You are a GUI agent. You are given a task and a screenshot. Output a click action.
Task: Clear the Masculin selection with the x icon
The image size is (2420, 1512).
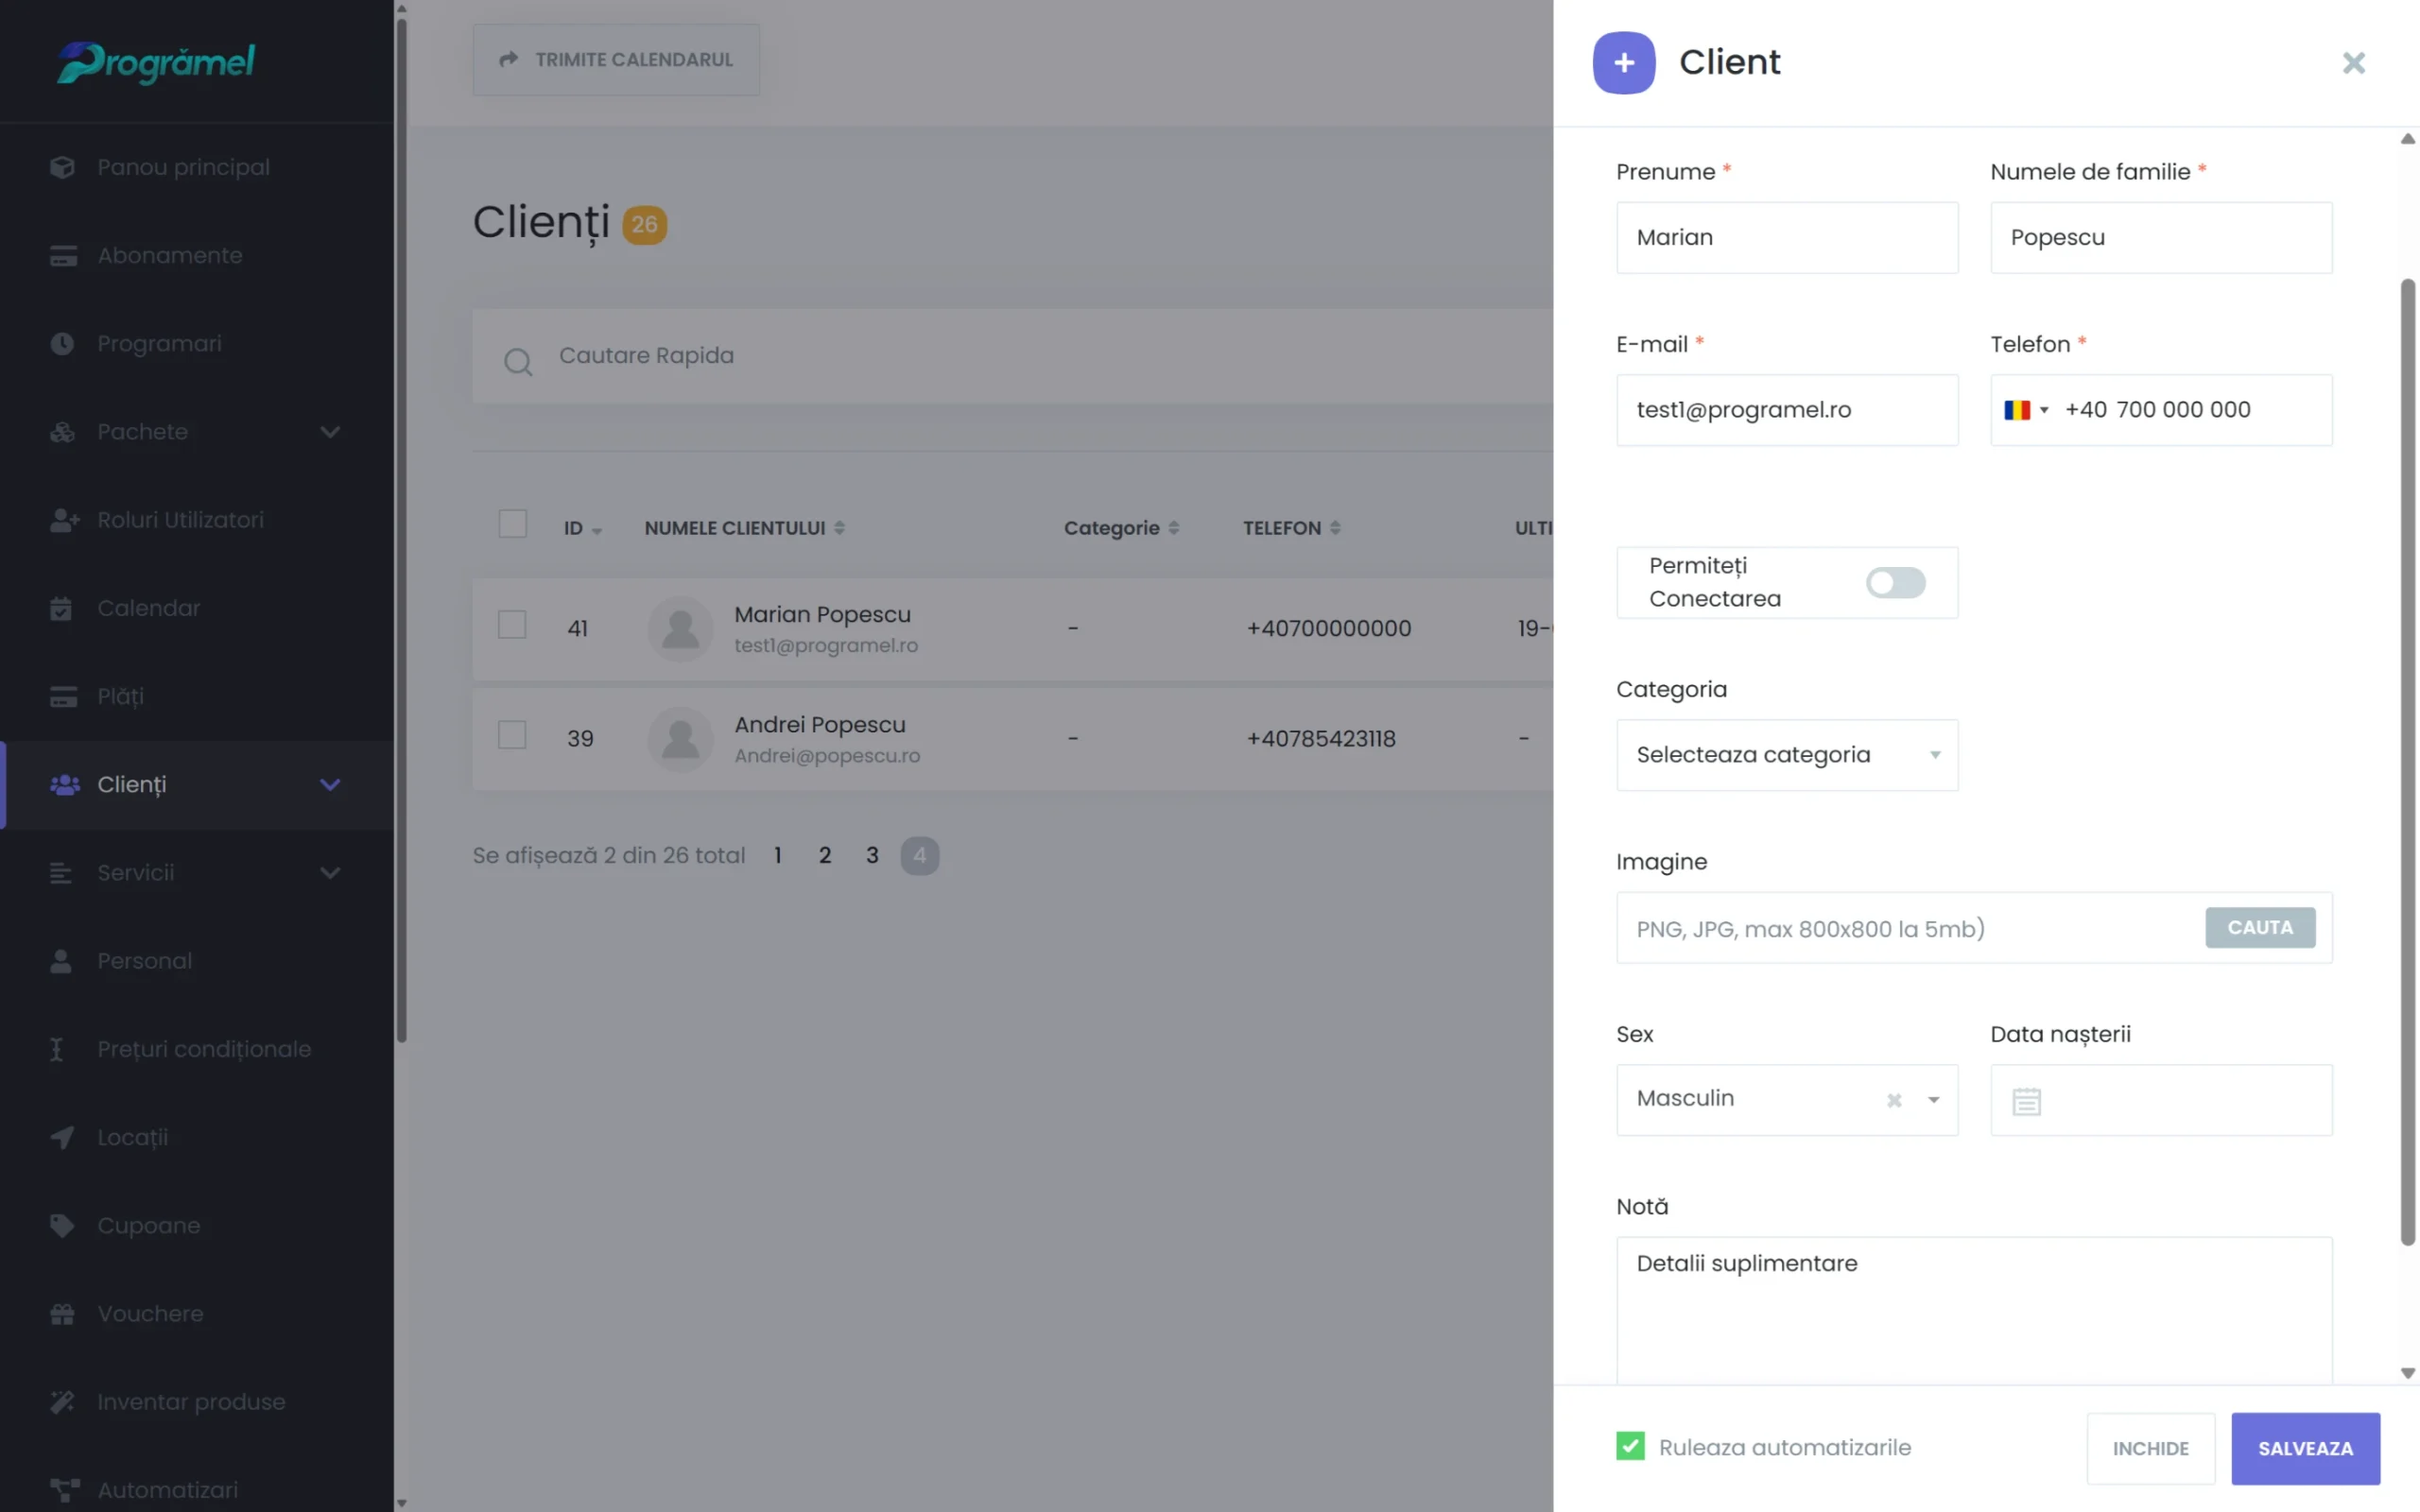(1893, 1100)
